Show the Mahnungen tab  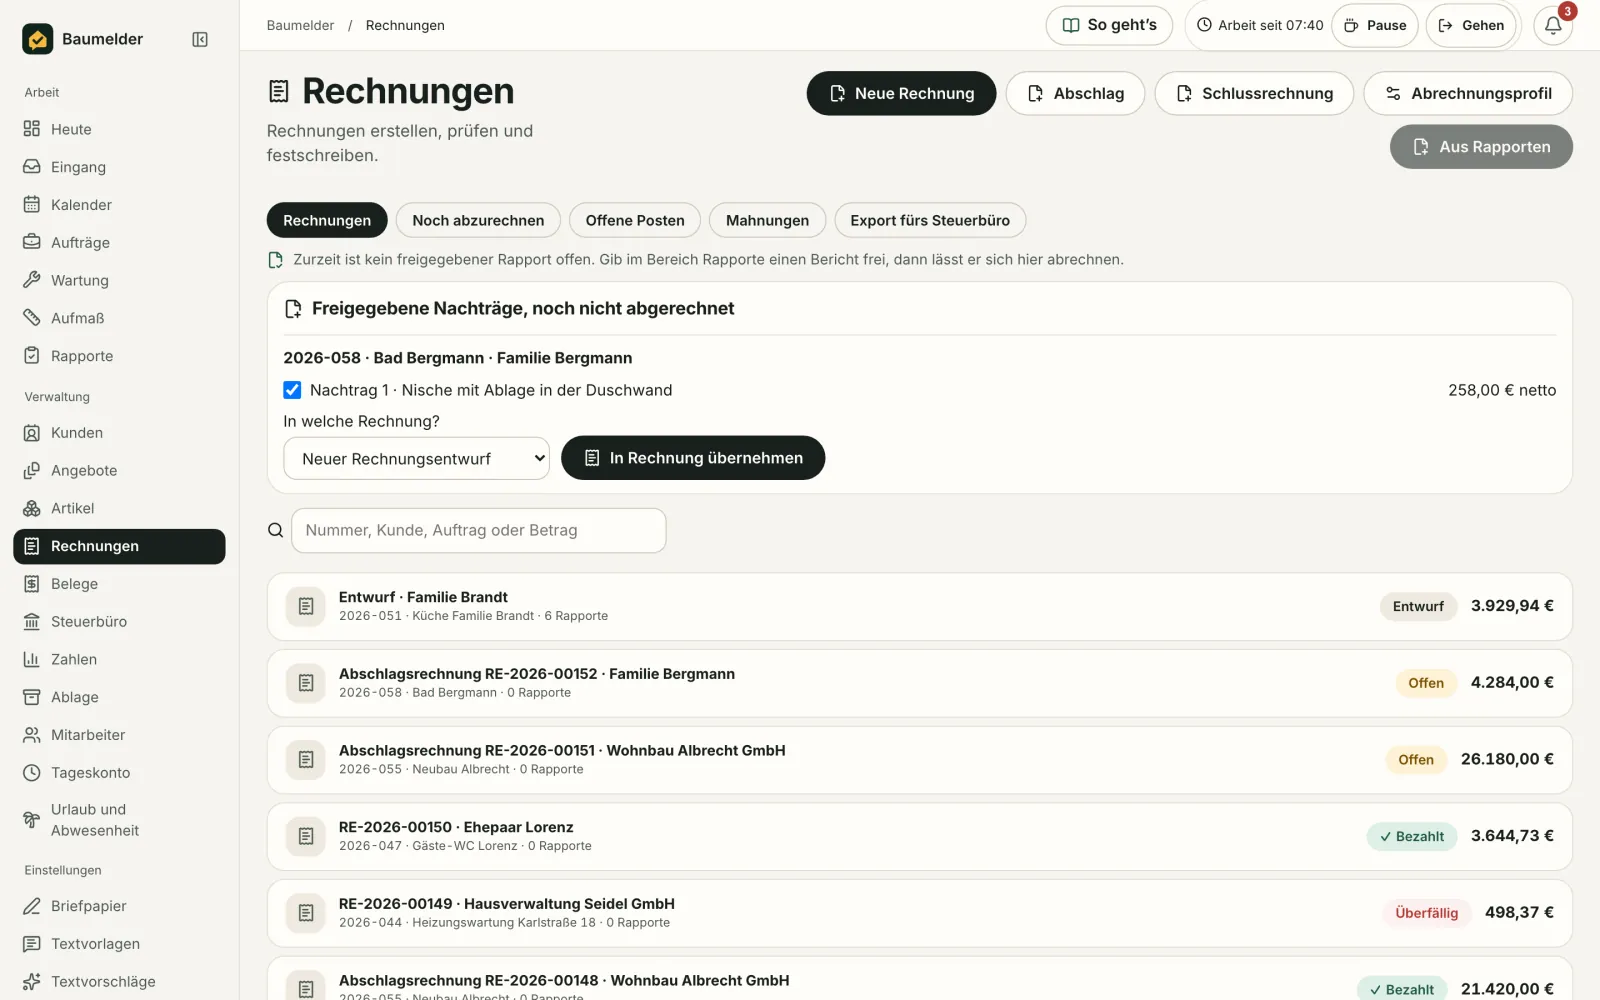click(767, 220)
